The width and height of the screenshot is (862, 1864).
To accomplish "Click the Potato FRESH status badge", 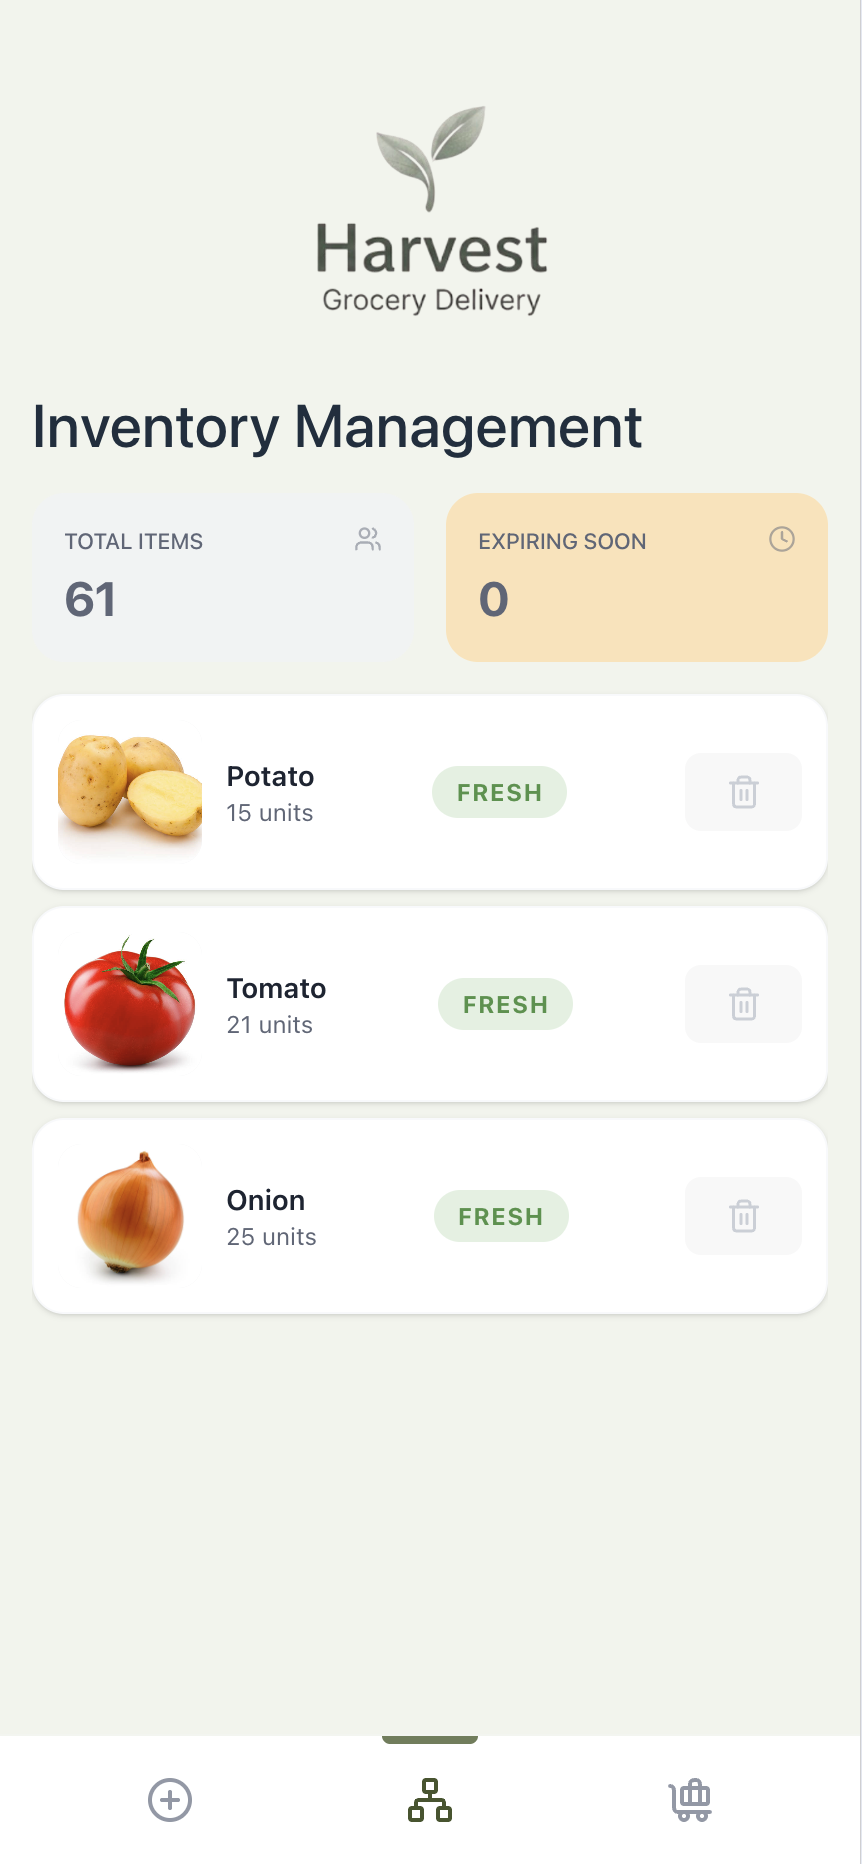I will [x=499, y=792].
